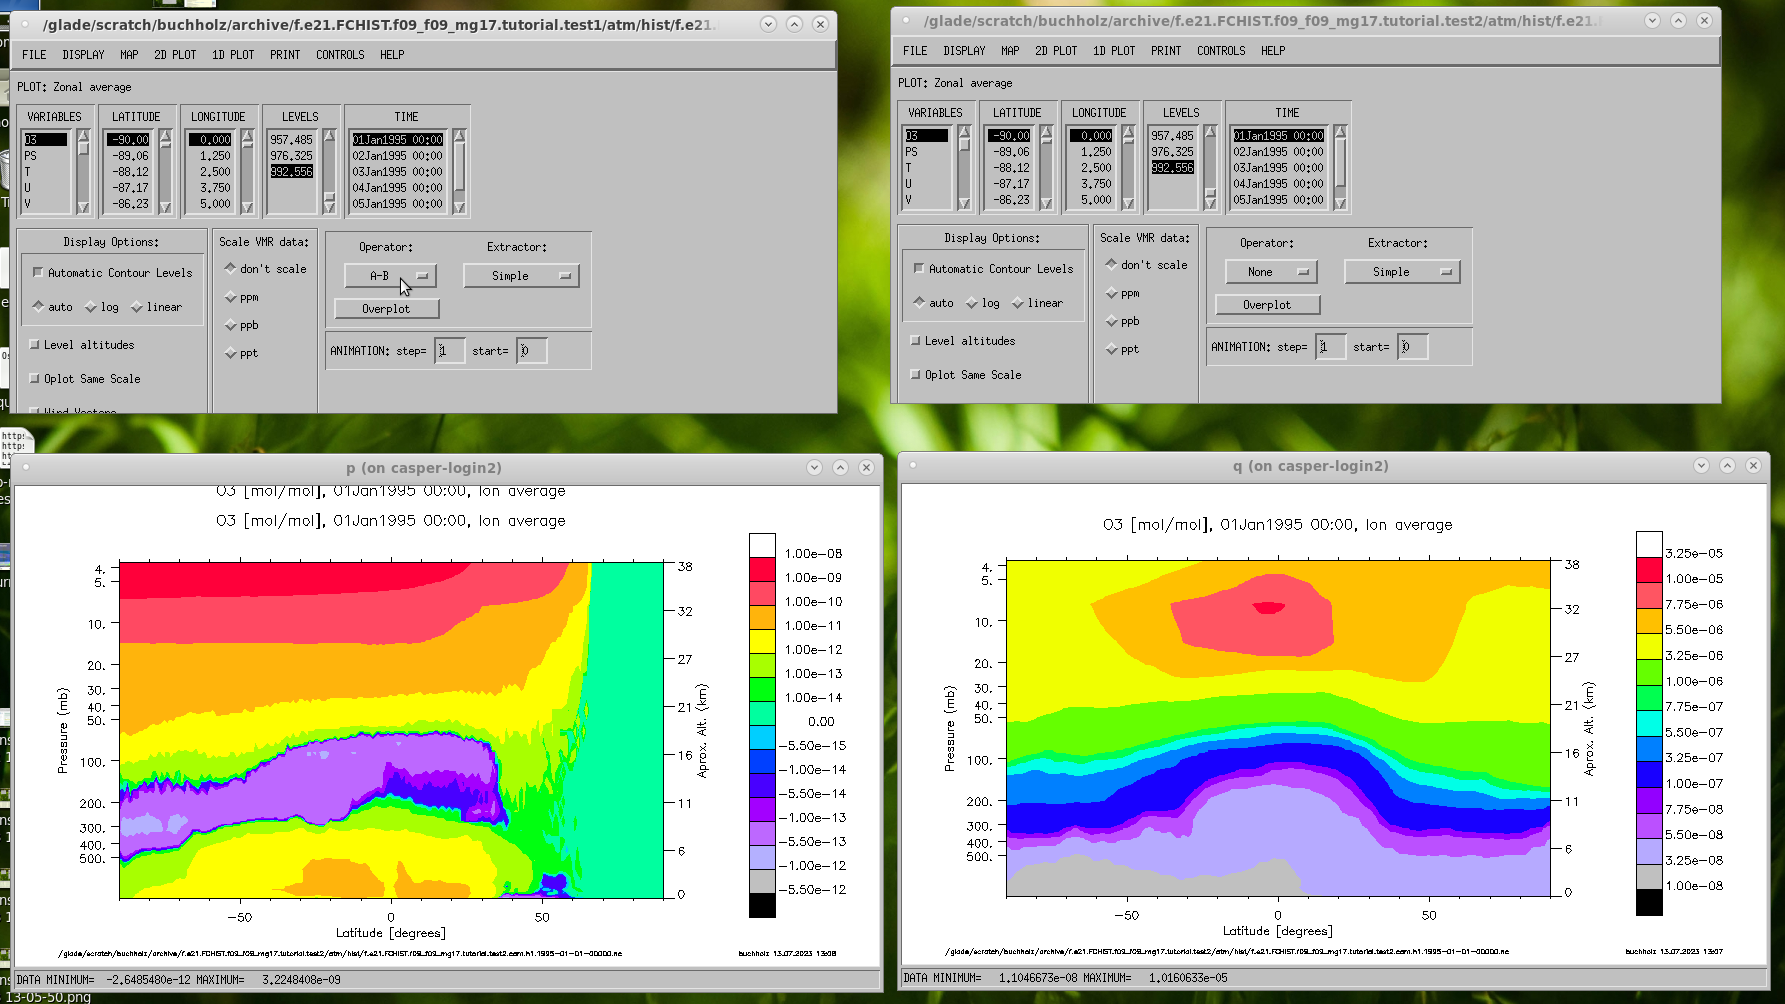Click 1.00e-09 red swatch in p plot legend
This screenshot has height=1004, width=1785.
(x=762, y=570)
